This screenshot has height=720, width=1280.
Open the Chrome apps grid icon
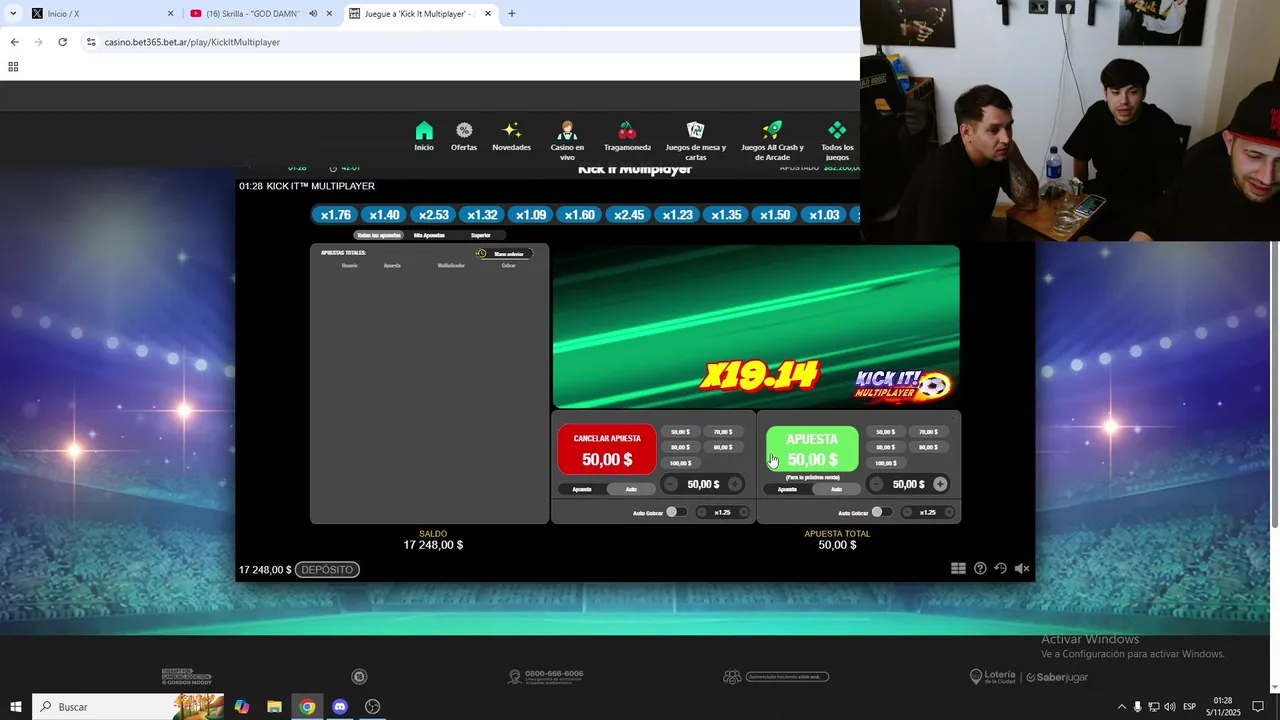pos(13,67)
